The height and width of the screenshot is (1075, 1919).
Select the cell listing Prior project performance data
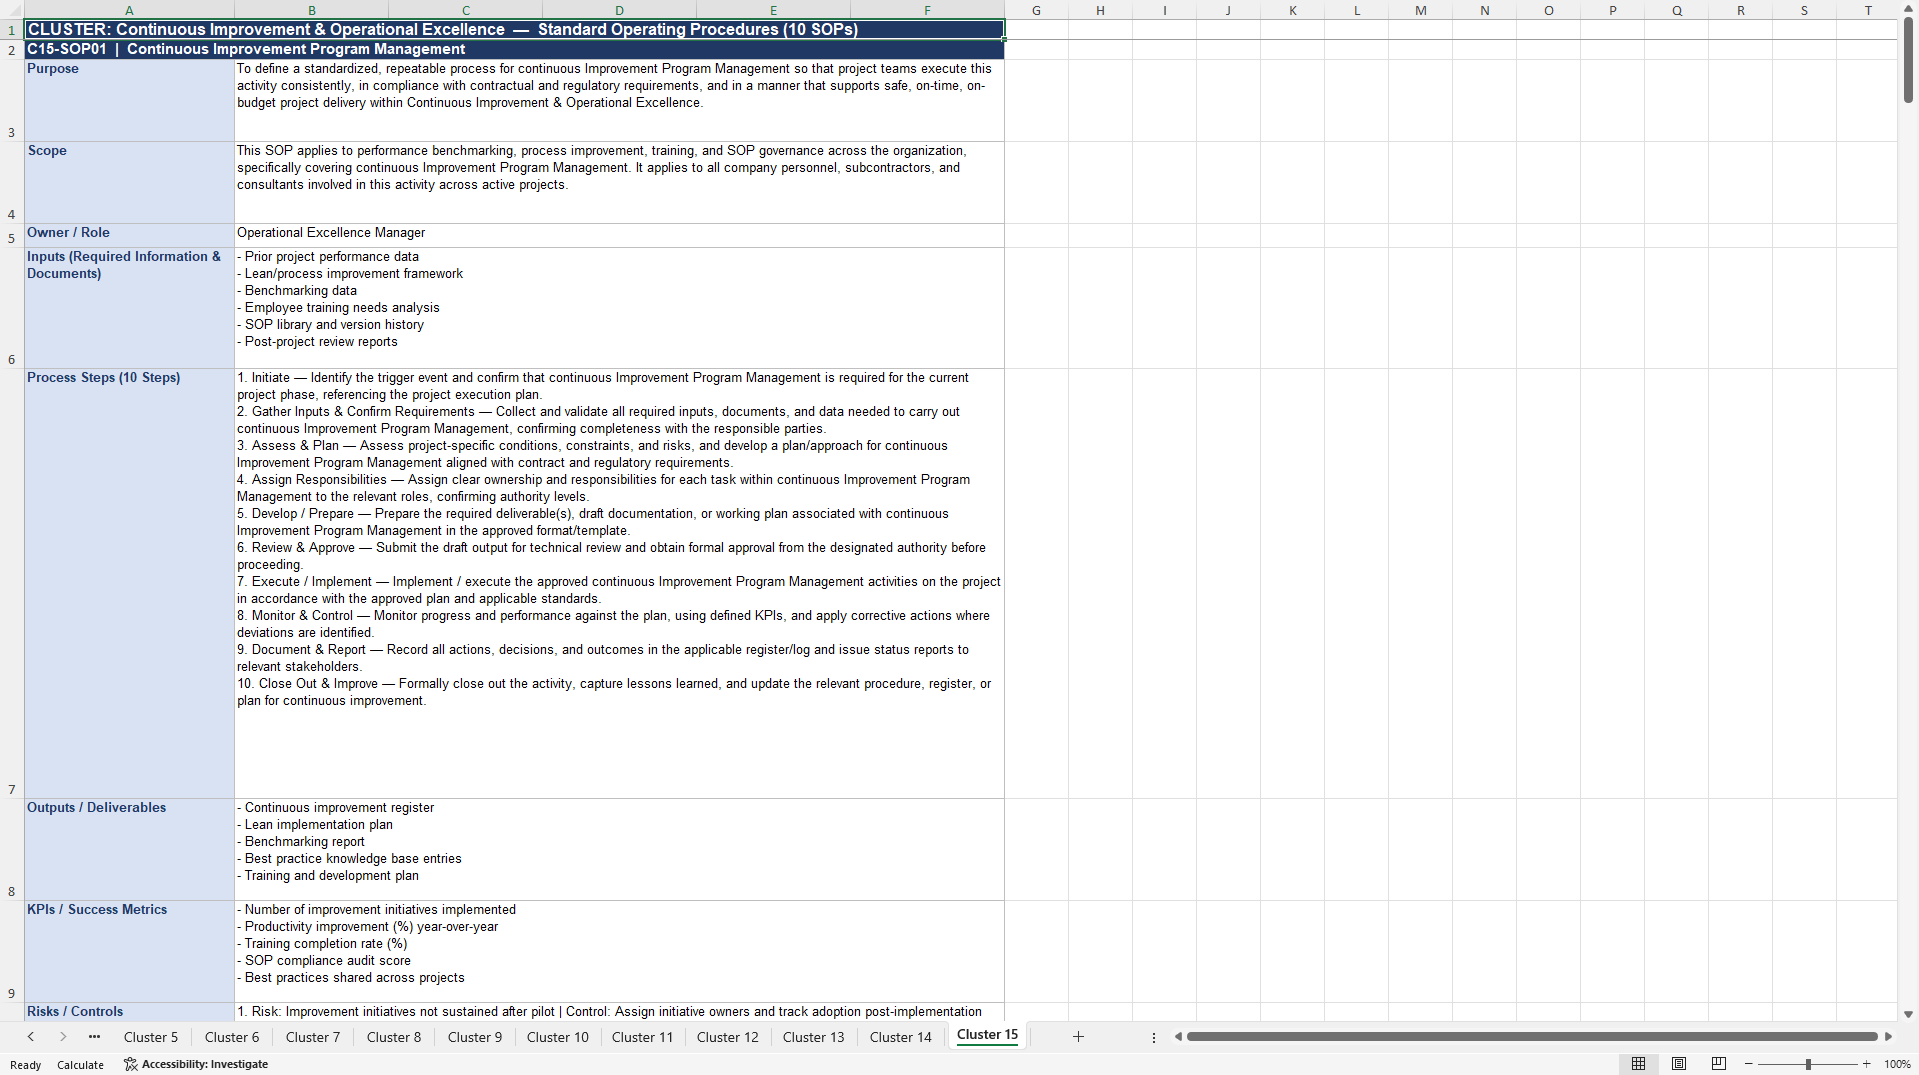[x=619, y=308]
